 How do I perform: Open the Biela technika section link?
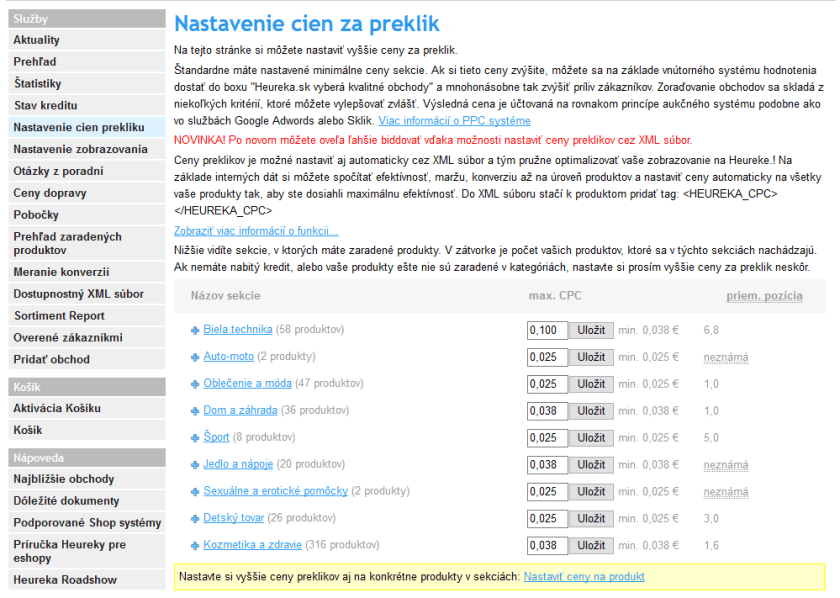tap(237, 330)
